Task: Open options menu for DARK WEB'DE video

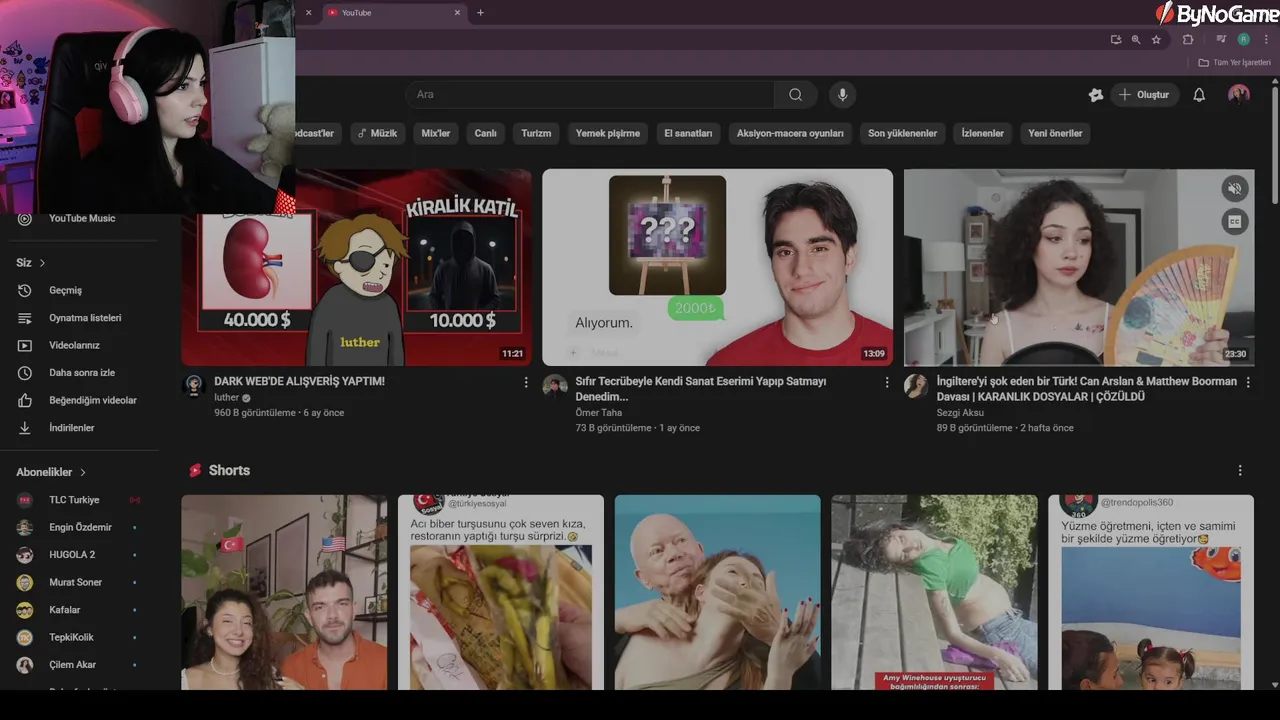Action: (526, 382)
